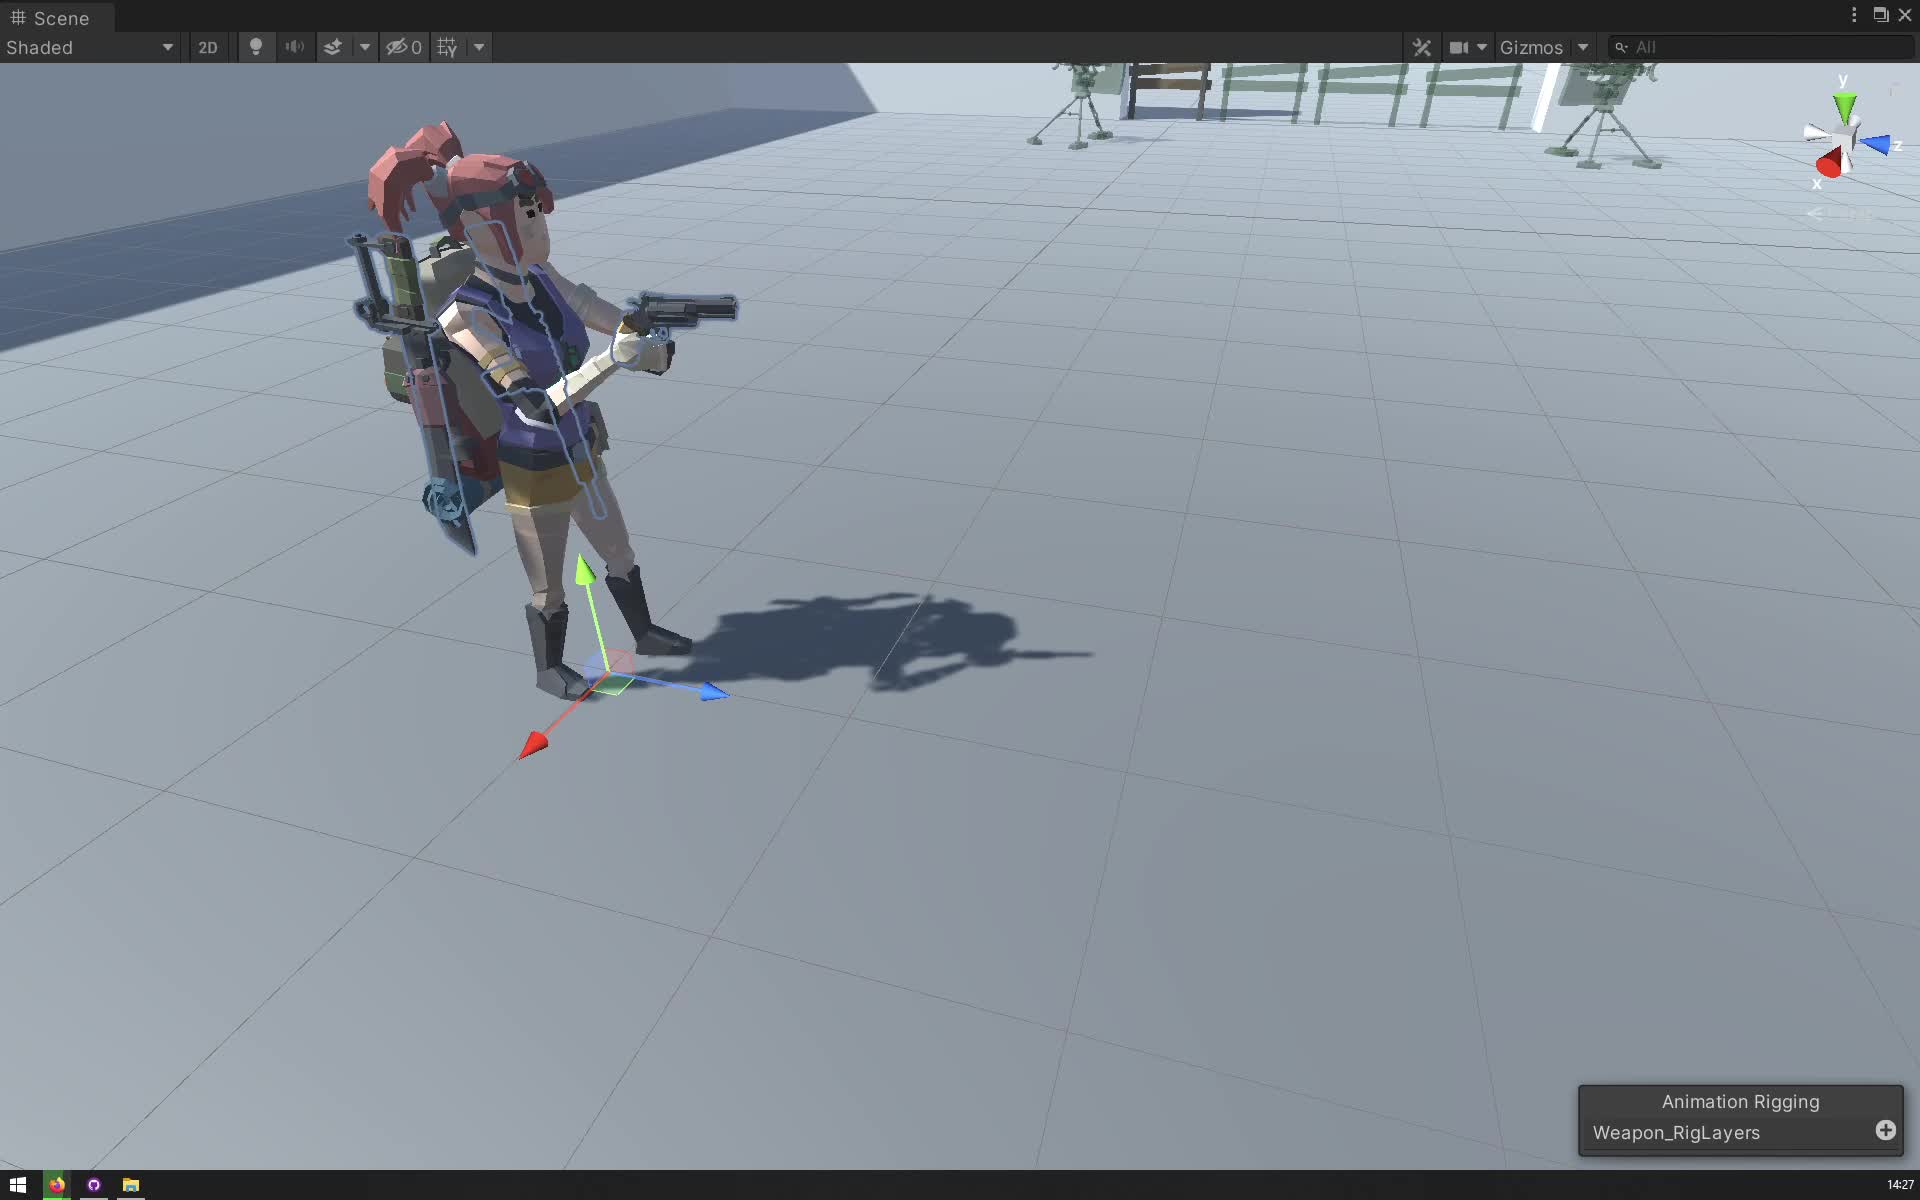Click the hidden objects count eye icon

[398, 47]
